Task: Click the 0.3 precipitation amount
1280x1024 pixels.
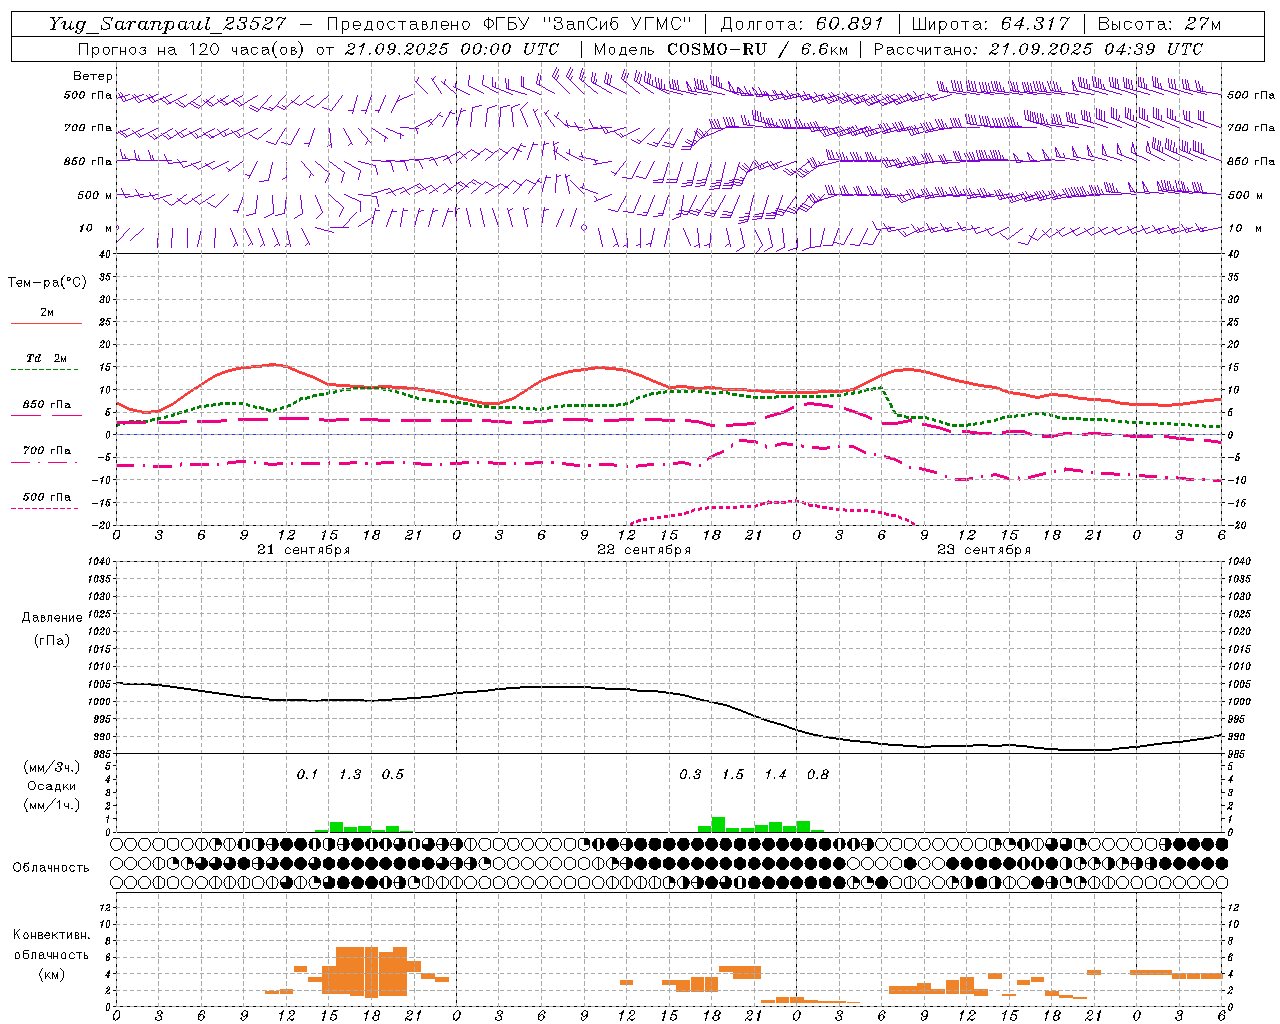Action: click(x=690, y=775)
